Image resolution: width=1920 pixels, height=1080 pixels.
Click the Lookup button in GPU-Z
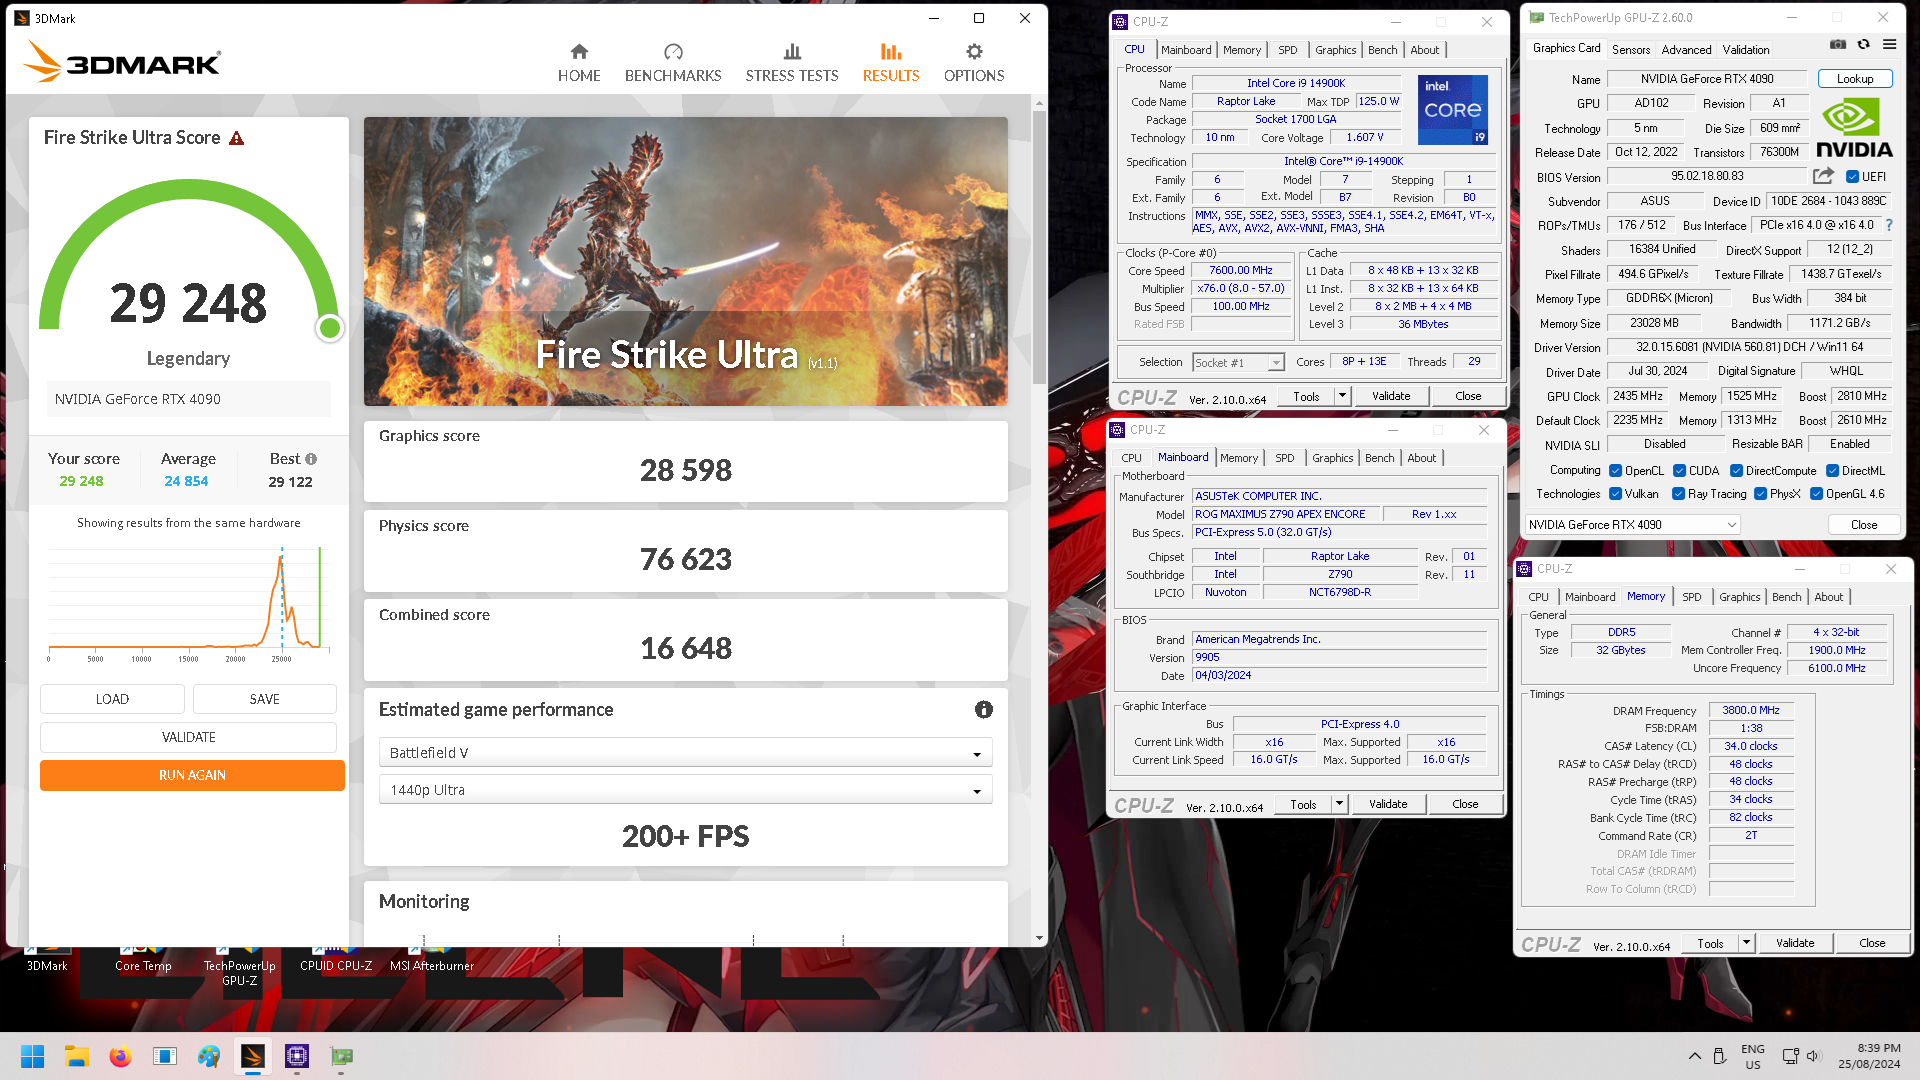click(x=1854, y=79)
